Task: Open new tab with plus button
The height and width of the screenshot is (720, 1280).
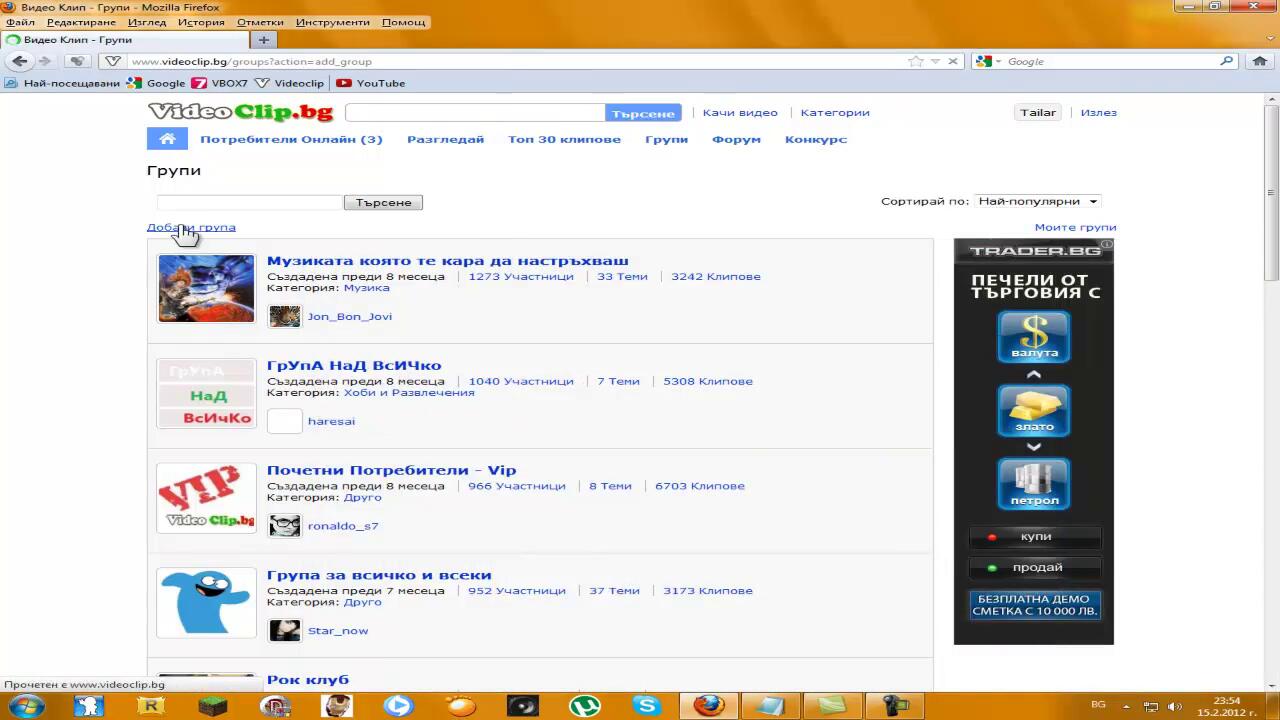Action: click(x=263, y=40)
